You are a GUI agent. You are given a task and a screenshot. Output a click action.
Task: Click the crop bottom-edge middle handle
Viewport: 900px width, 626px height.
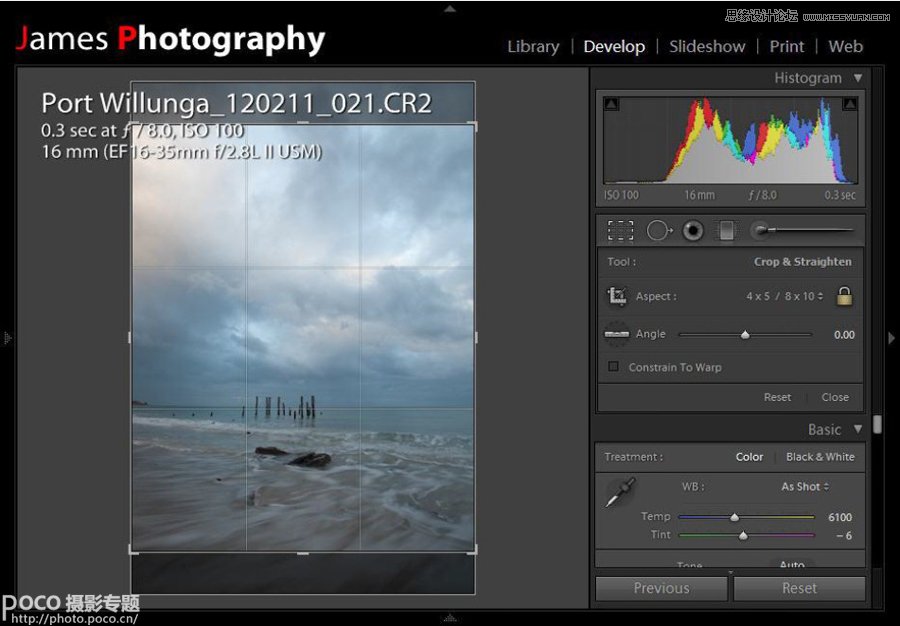(x=303, y=553)
